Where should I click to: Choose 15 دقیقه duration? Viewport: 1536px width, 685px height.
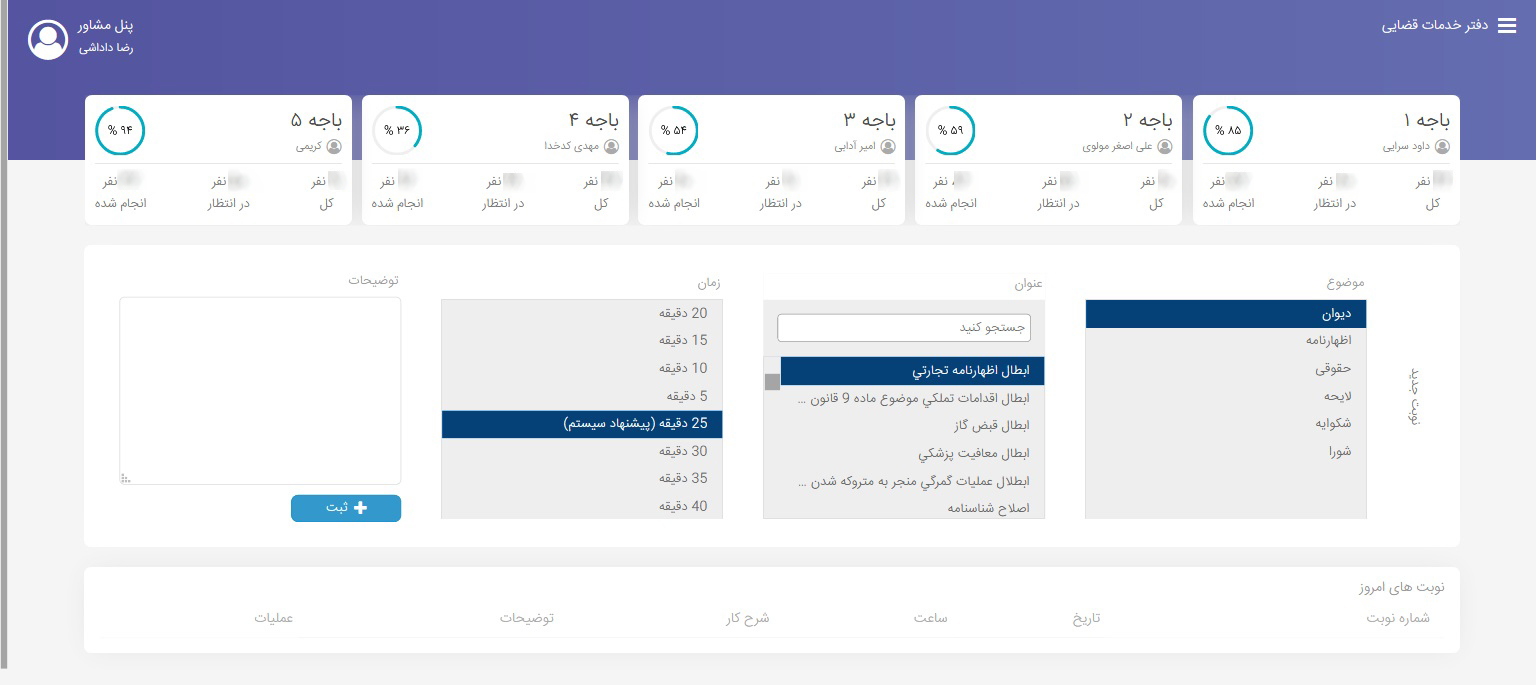point(582,341)
